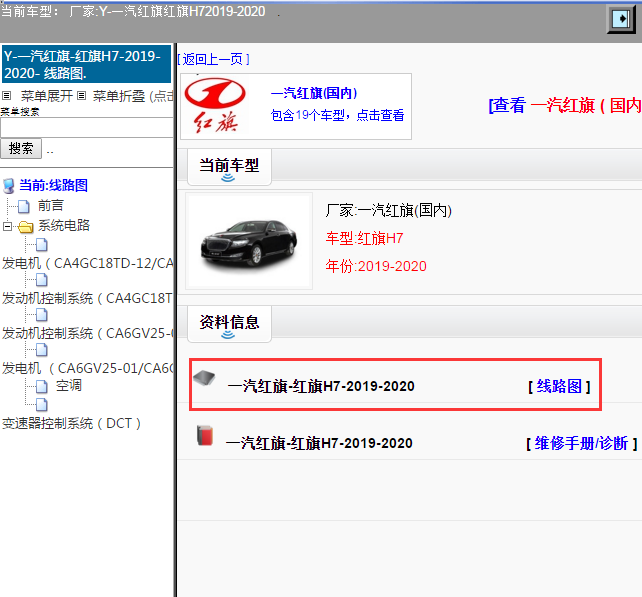The width and height of the screenshot is (642, 597).
Task: Click the page icon above 变速器控制系统 (DCT)
Action: pyautogui.click(x=42, y=405)
